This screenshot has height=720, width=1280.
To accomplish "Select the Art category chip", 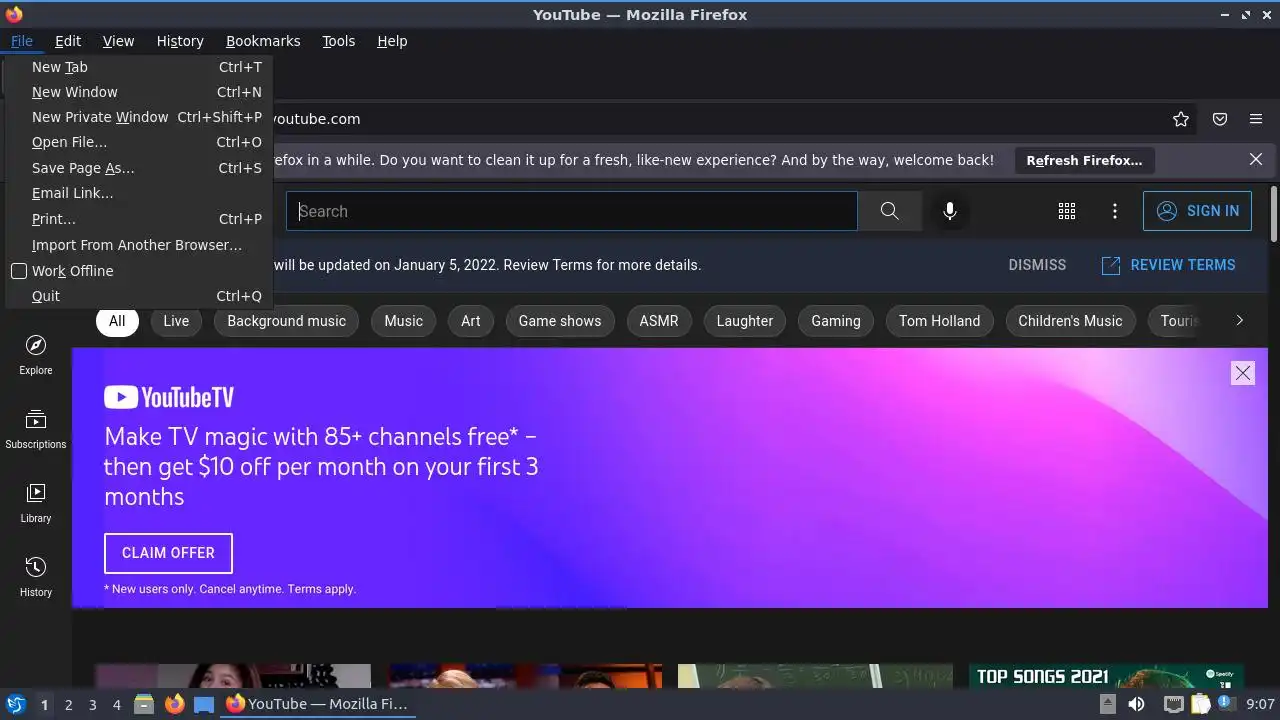I will click(x=471, y=321).
